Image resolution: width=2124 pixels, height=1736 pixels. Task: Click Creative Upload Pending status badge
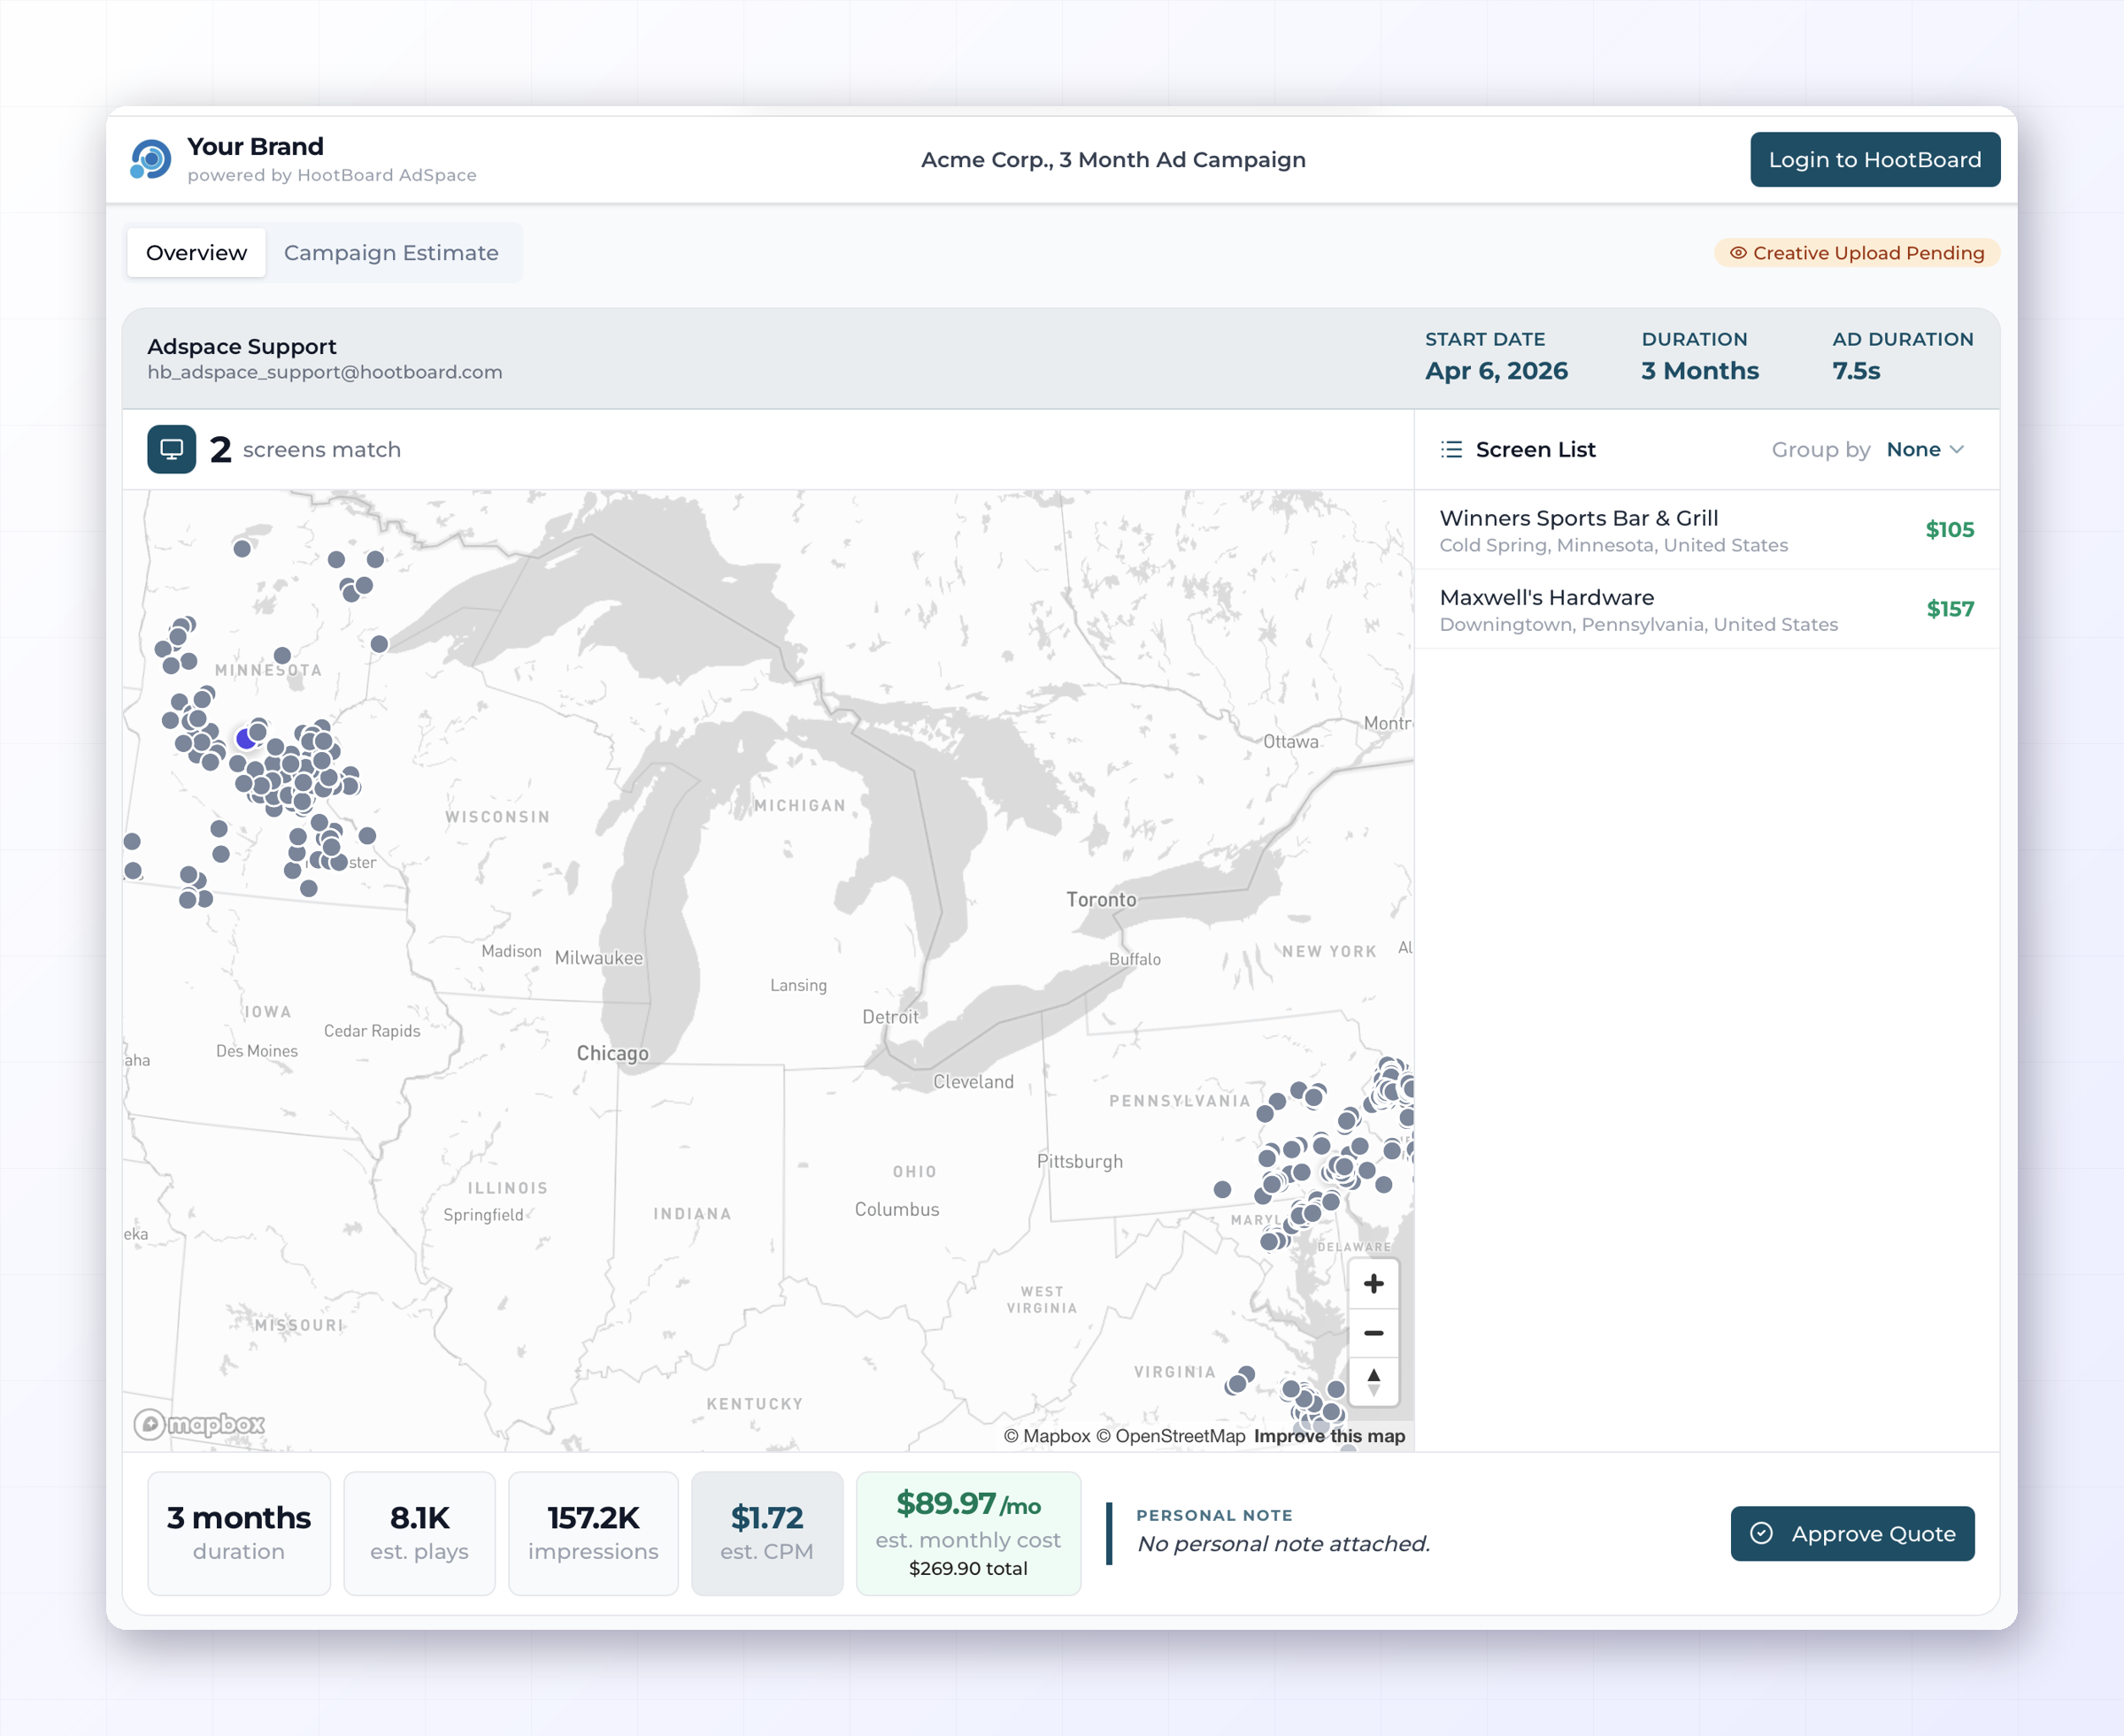point(1857,253)
